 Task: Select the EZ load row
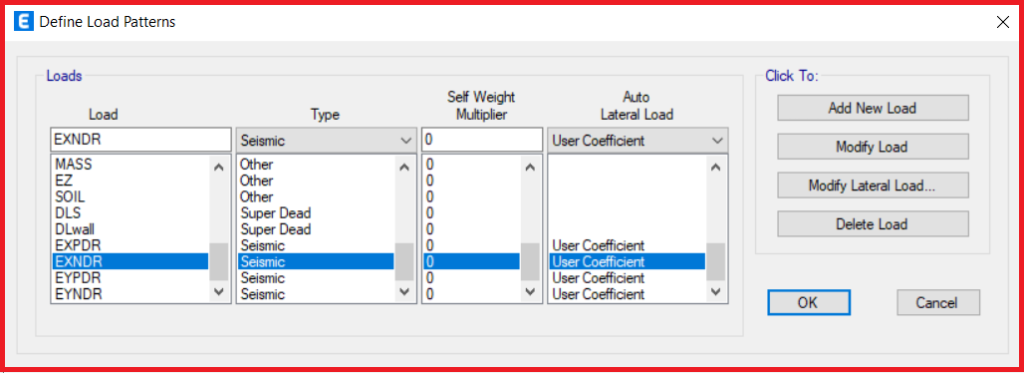point(131,180)
